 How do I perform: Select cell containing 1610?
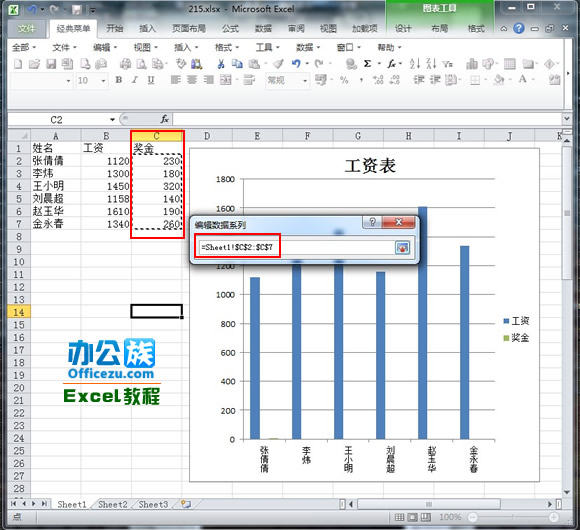[106, 211]
